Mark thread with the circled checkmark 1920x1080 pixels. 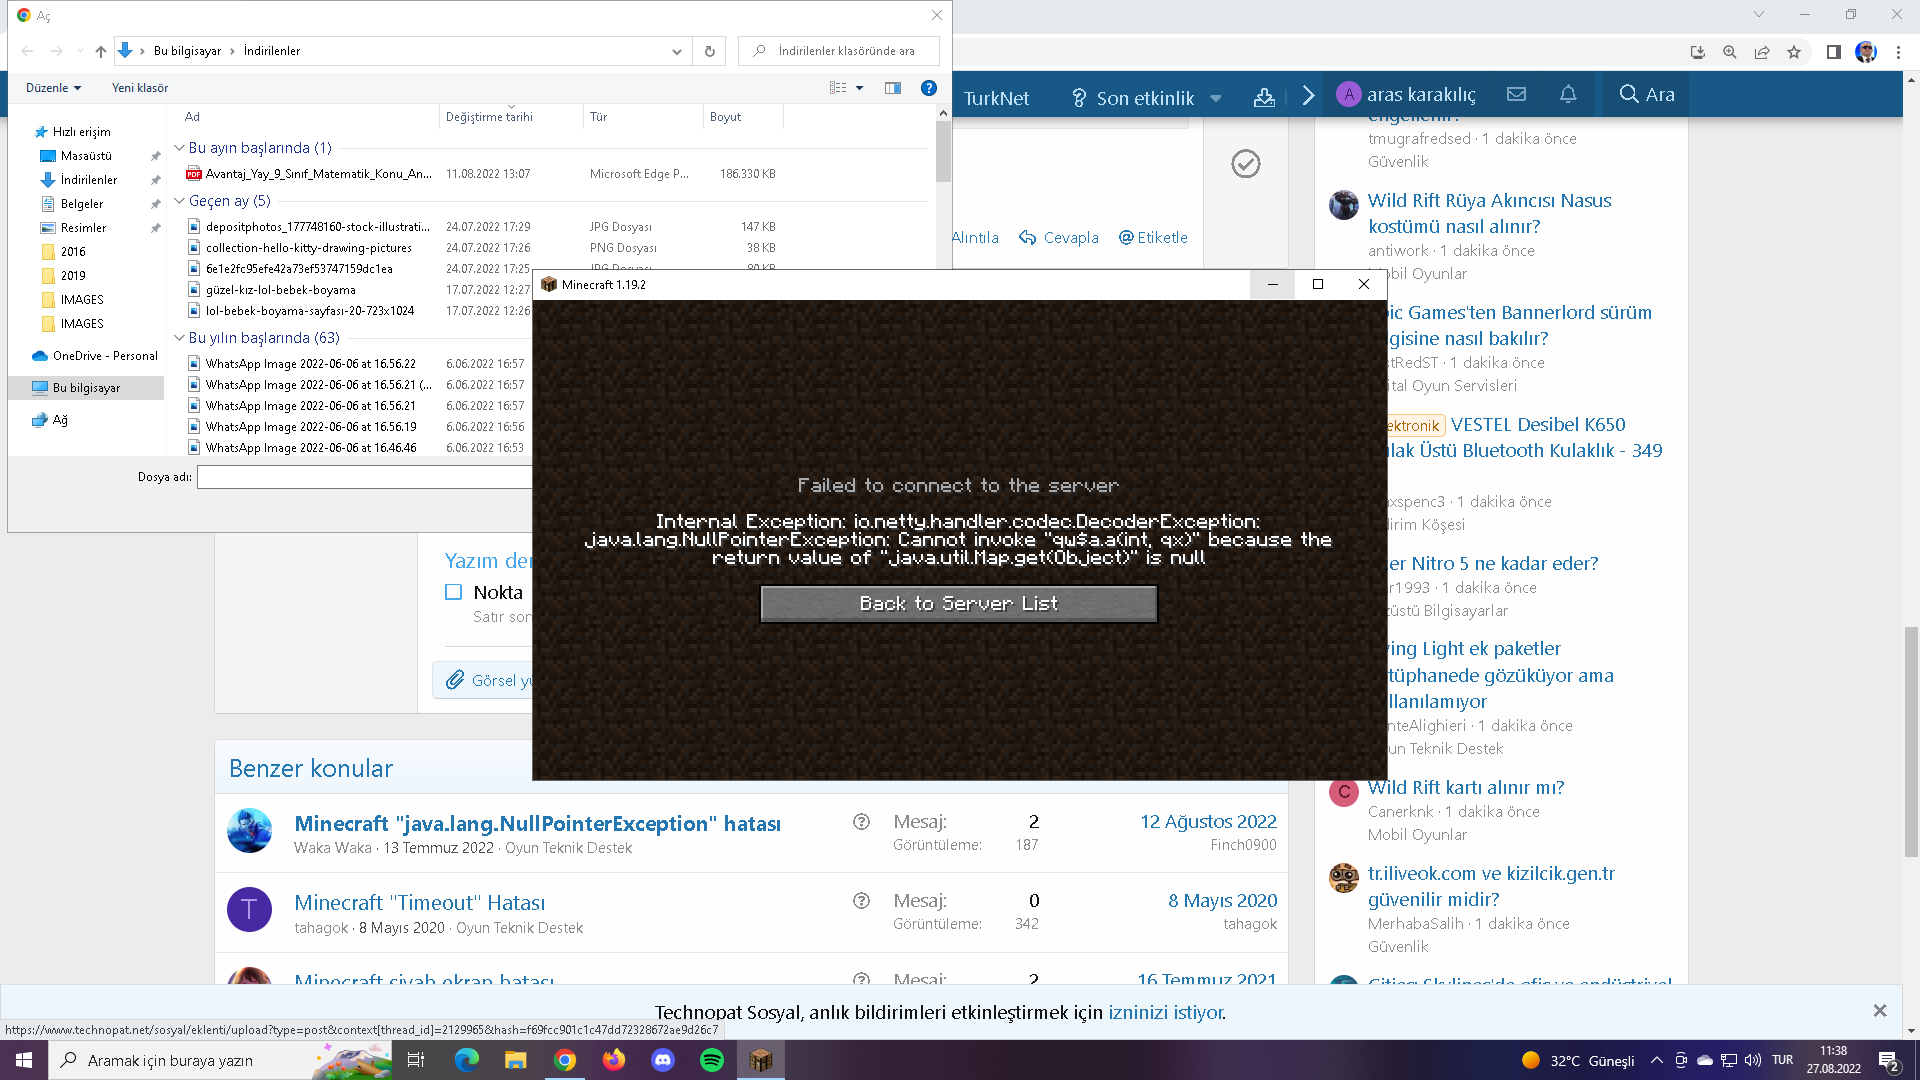(1245, 164)
